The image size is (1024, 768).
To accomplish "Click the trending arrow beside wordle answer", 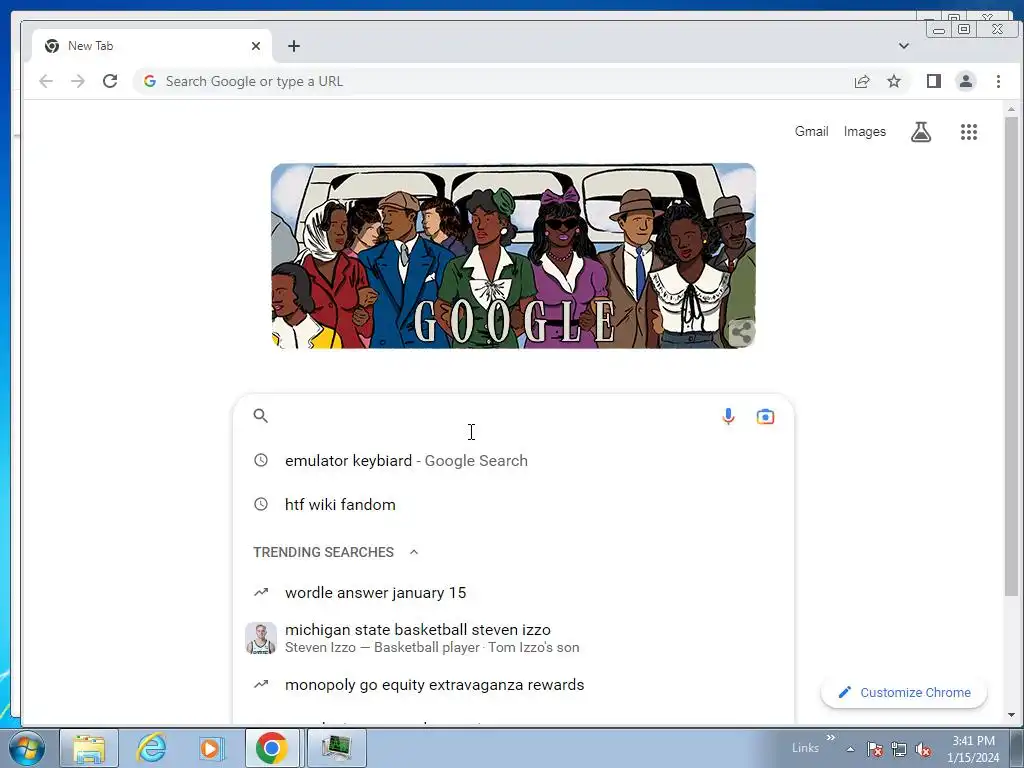I will pos(261,592).
